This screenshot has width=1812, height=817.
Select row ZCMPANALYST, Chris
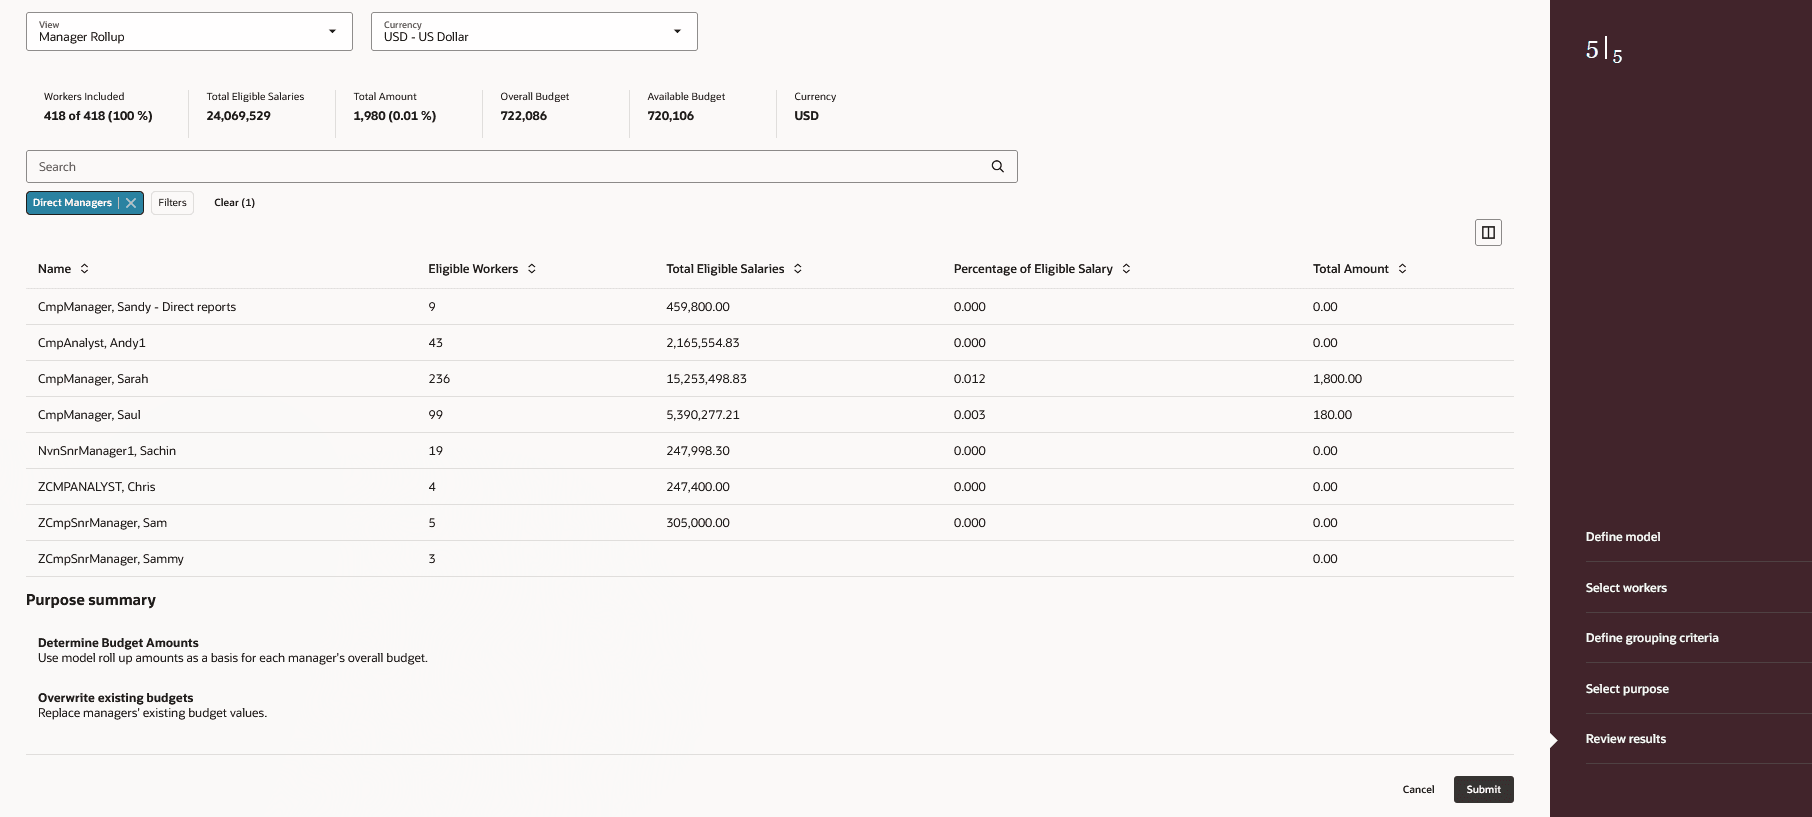(770, 487)
